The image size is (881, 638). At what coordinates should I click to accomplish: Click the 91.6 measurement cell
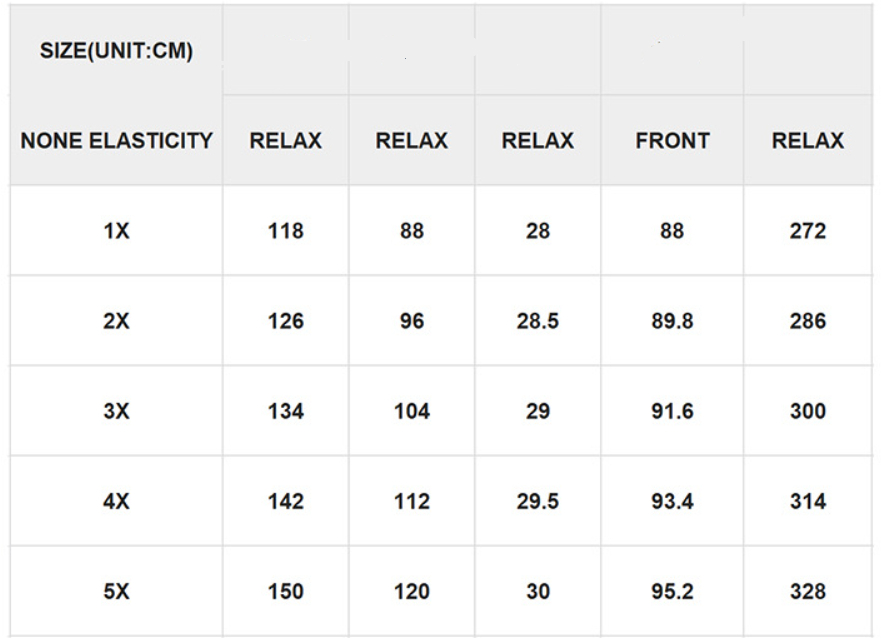click(672, 411)
